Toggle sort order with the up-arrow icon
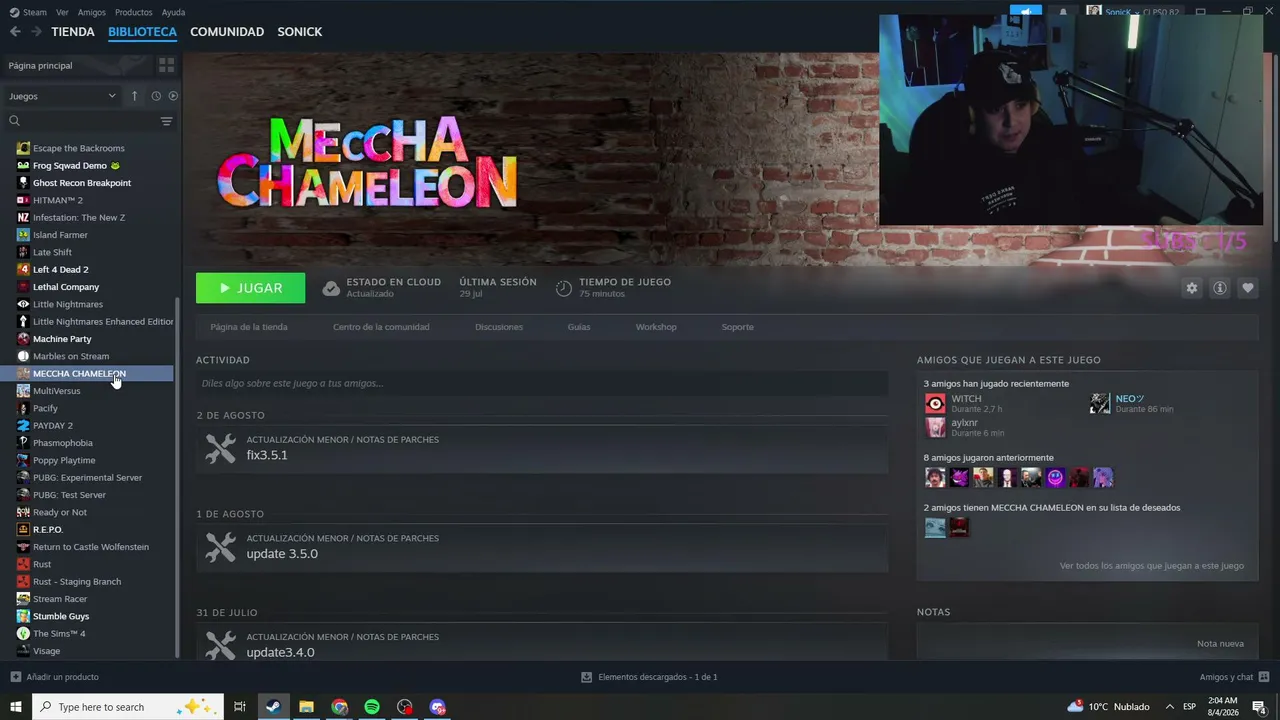The height and width of the screenshot is (720, 1280). point(134,96)
